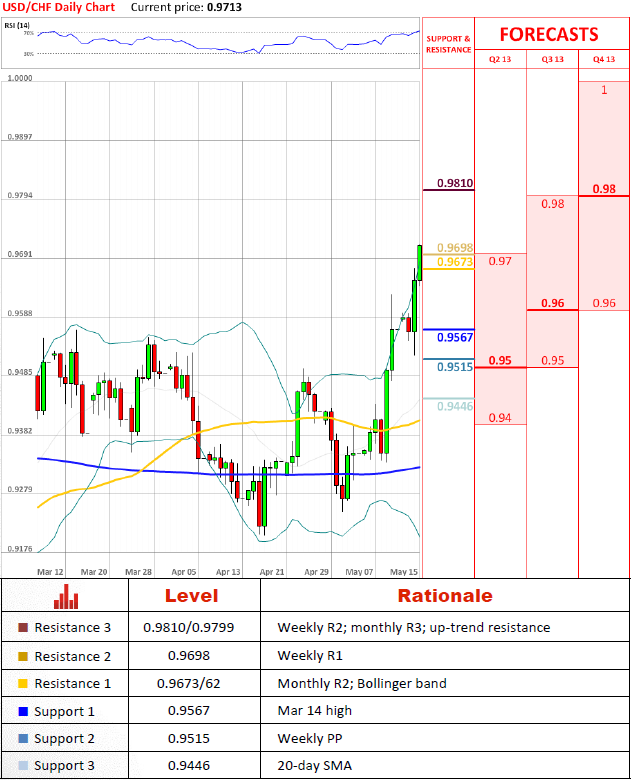The image size is (632, 780).
Task: Click the 0.9810 resistance label beside the chart
Action: point(455,183)
